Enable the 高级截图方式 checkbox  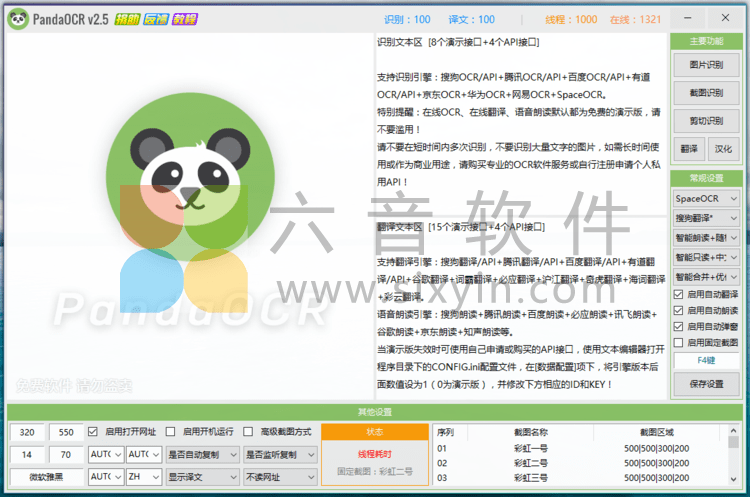click(248, 431)
